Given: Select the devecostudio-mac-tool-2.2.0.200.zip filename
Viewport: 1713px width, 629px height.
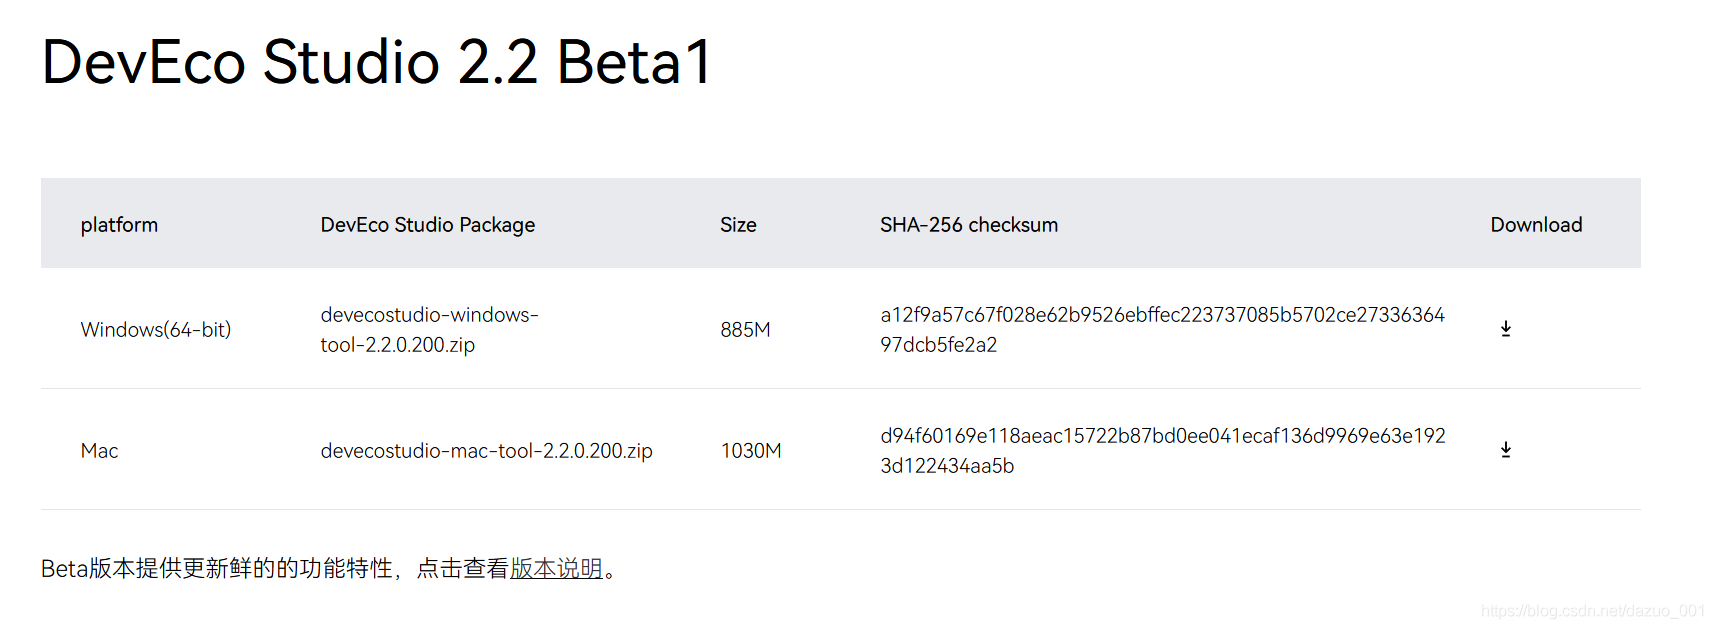Looking at the screenshot, I should point(486,451).
